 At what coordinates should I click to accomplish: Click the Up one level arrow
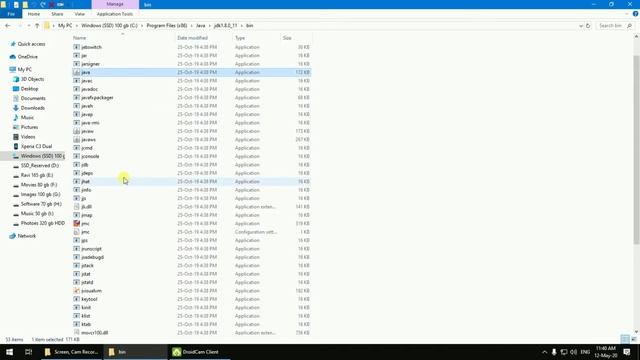[x=37, y=26]
